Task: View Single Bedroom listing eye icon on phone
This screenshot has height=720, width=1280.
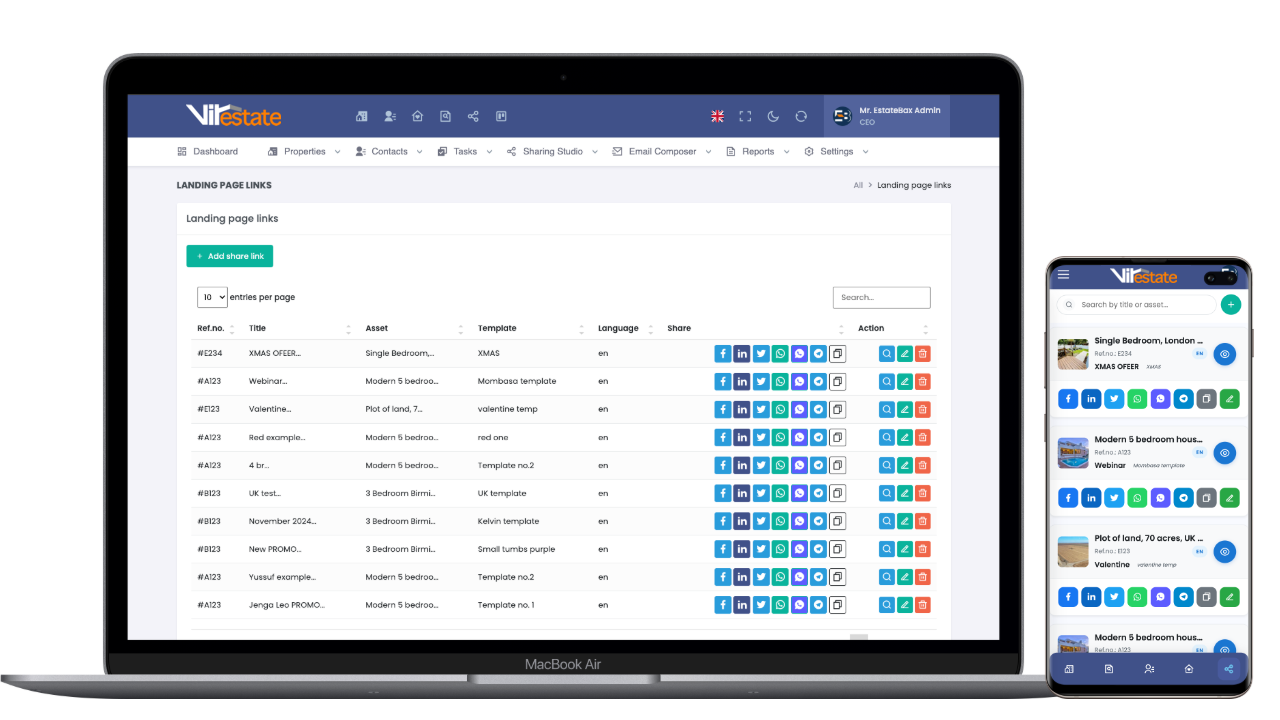Action: tap(1224, 354)
